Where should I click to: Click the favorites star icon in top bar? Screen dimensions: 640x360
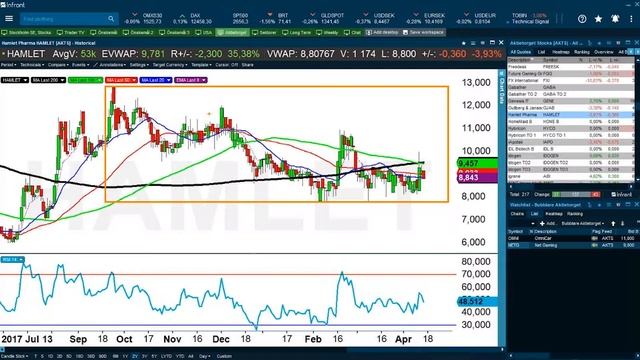[598, 19]
